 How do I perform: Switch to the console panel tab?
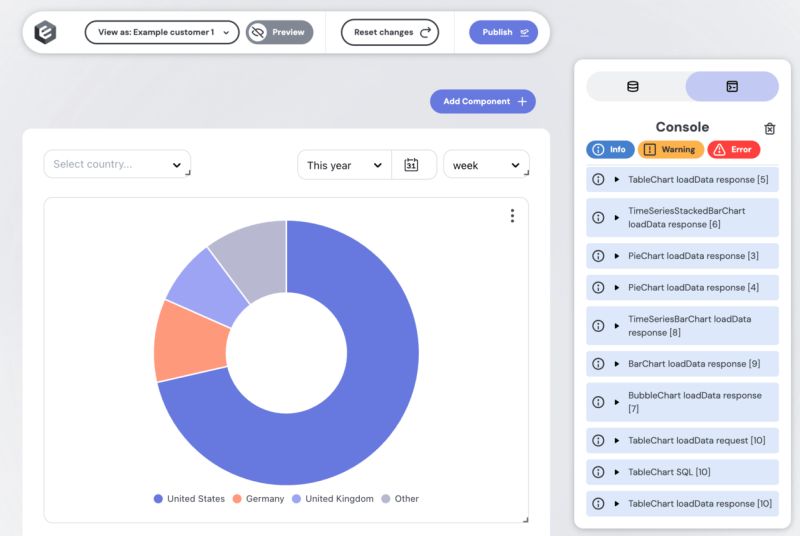click(x=732, y=86)
